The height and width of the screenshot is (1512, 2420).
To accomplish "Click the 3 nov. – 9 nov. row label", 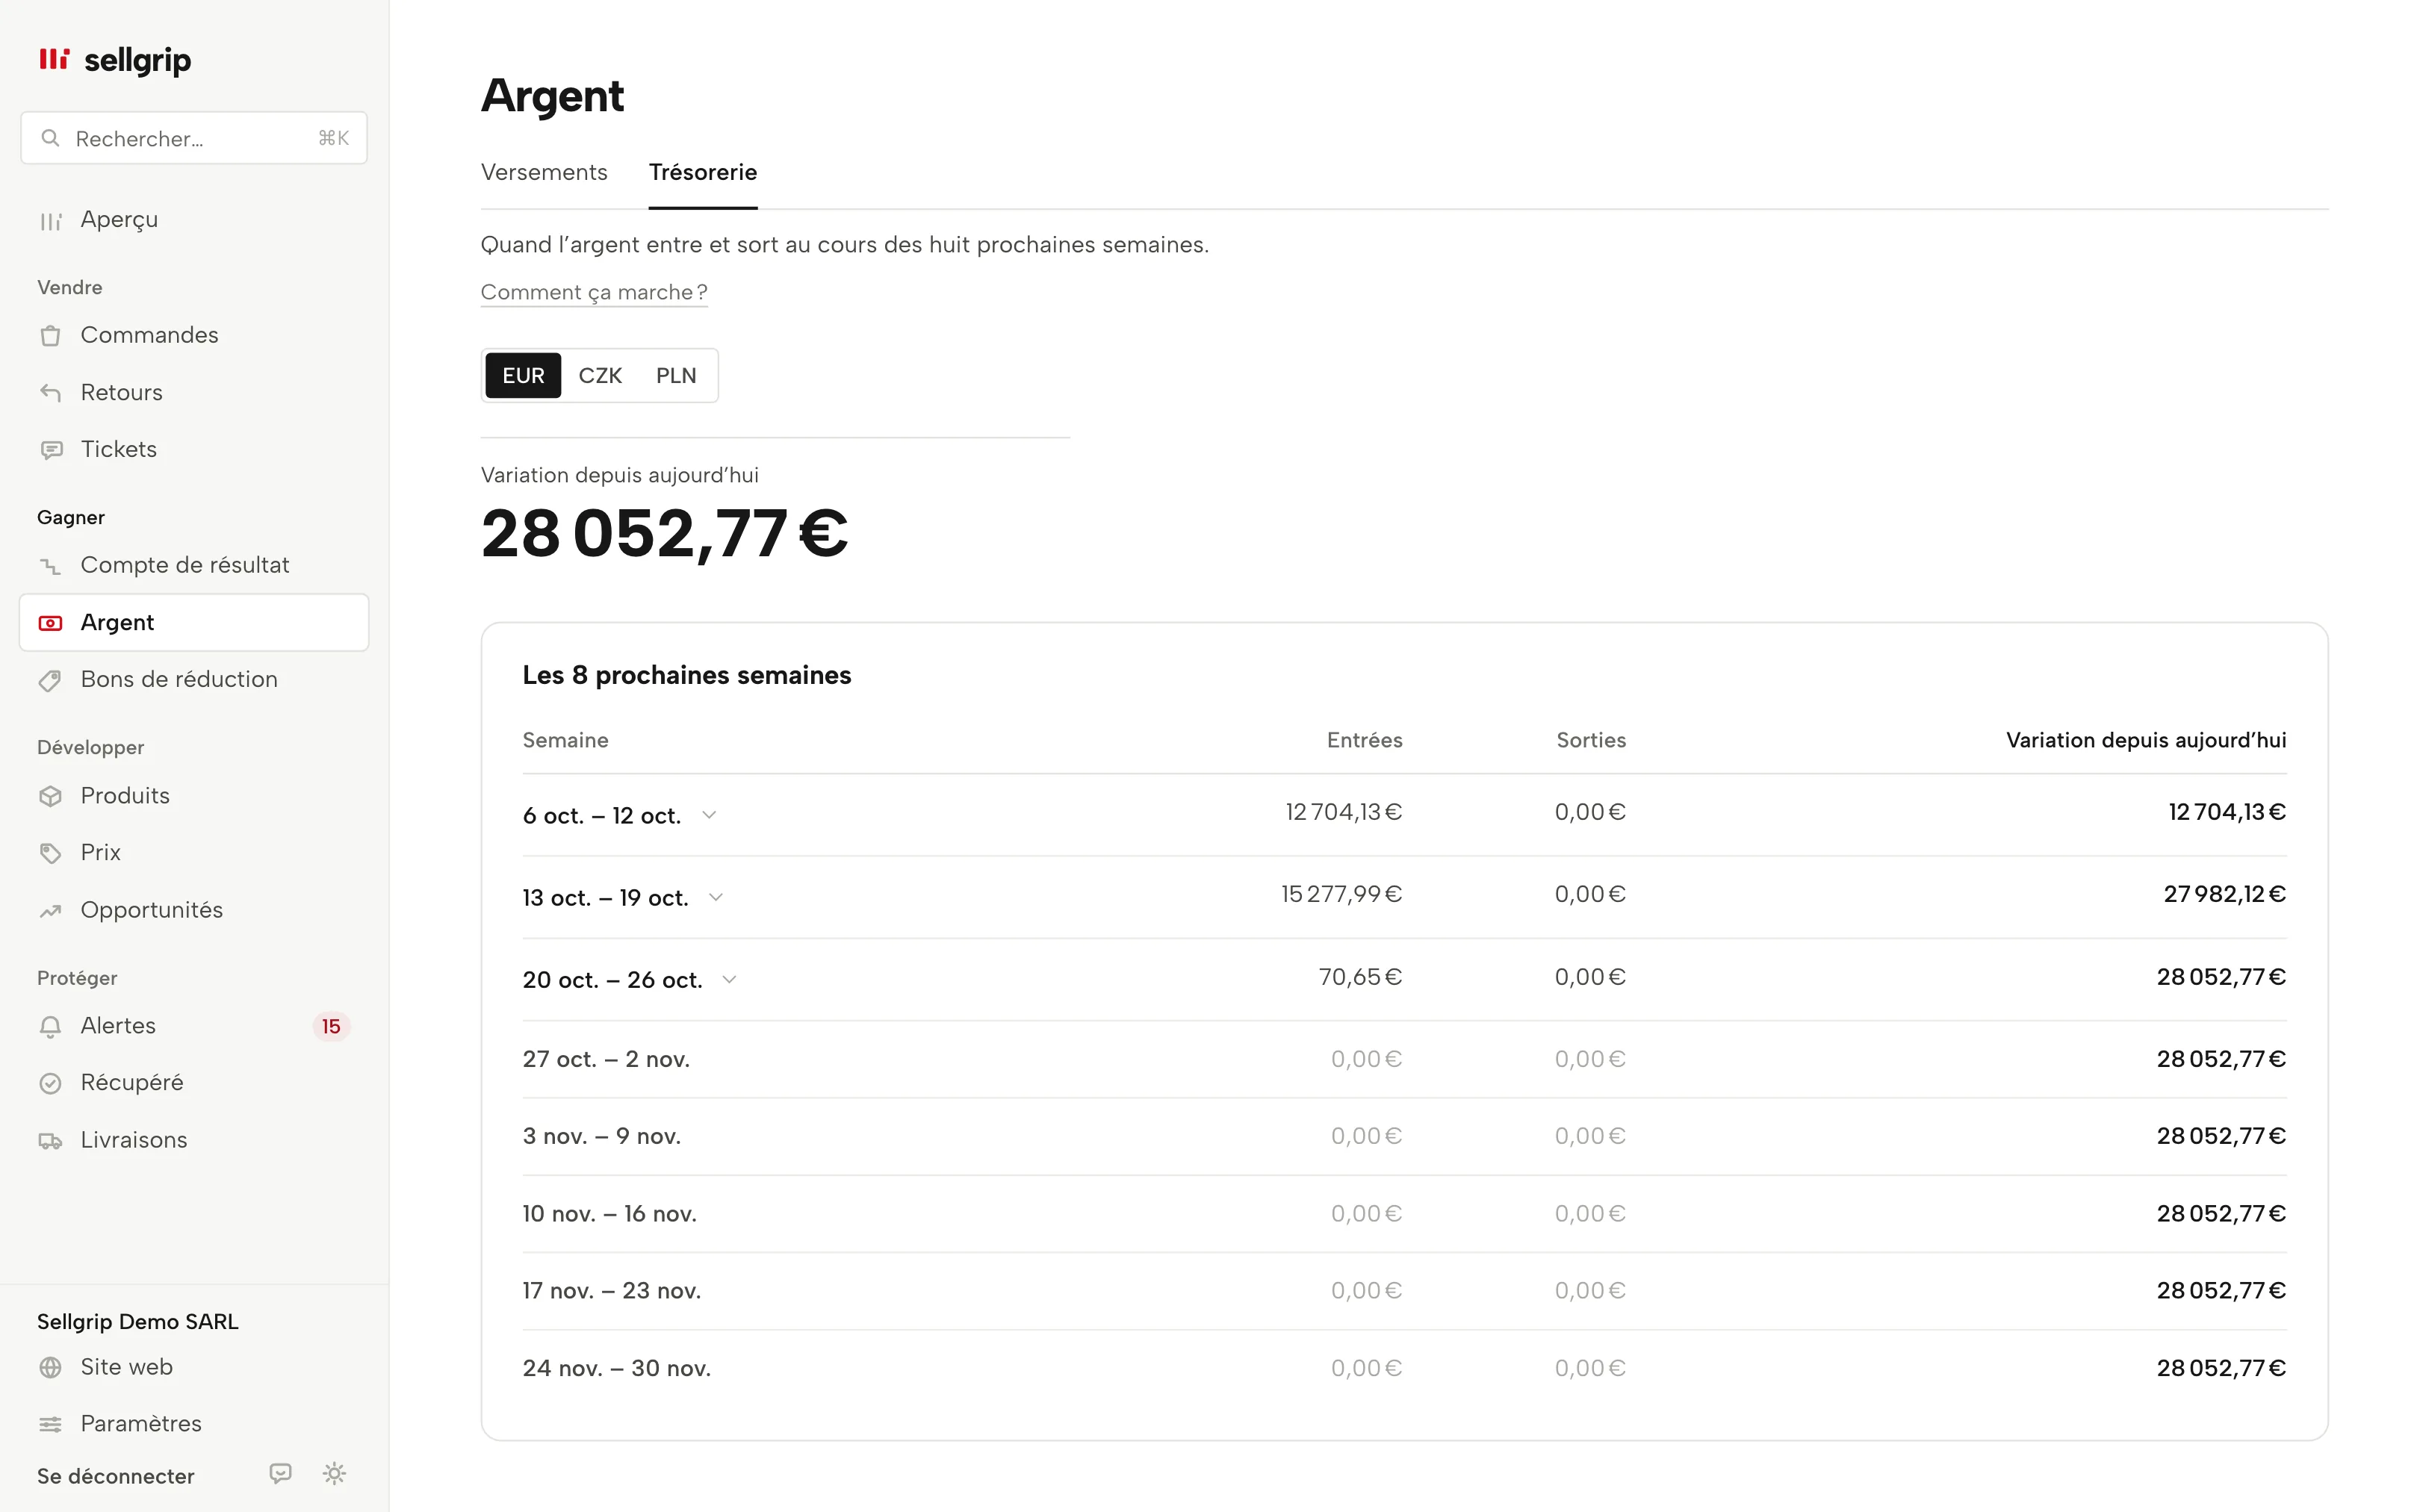I will tap(602, 1136).
